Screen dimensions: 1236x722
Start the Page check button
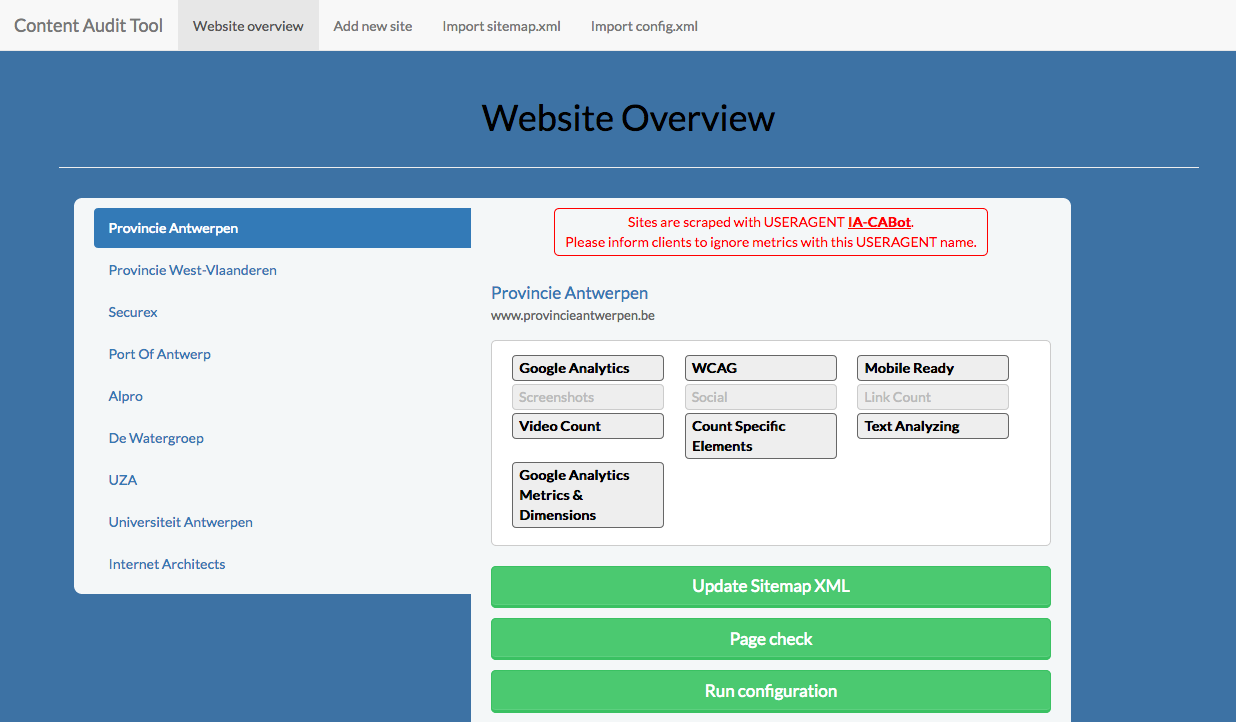771,638
